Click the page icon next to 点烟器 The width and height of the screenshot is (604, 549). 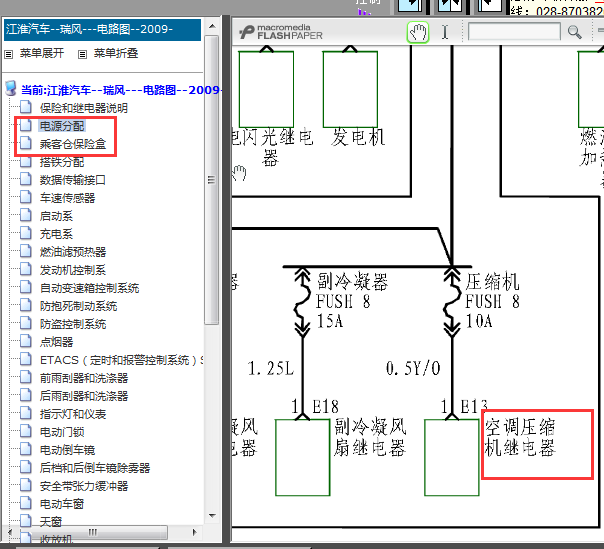coord(26,341)
